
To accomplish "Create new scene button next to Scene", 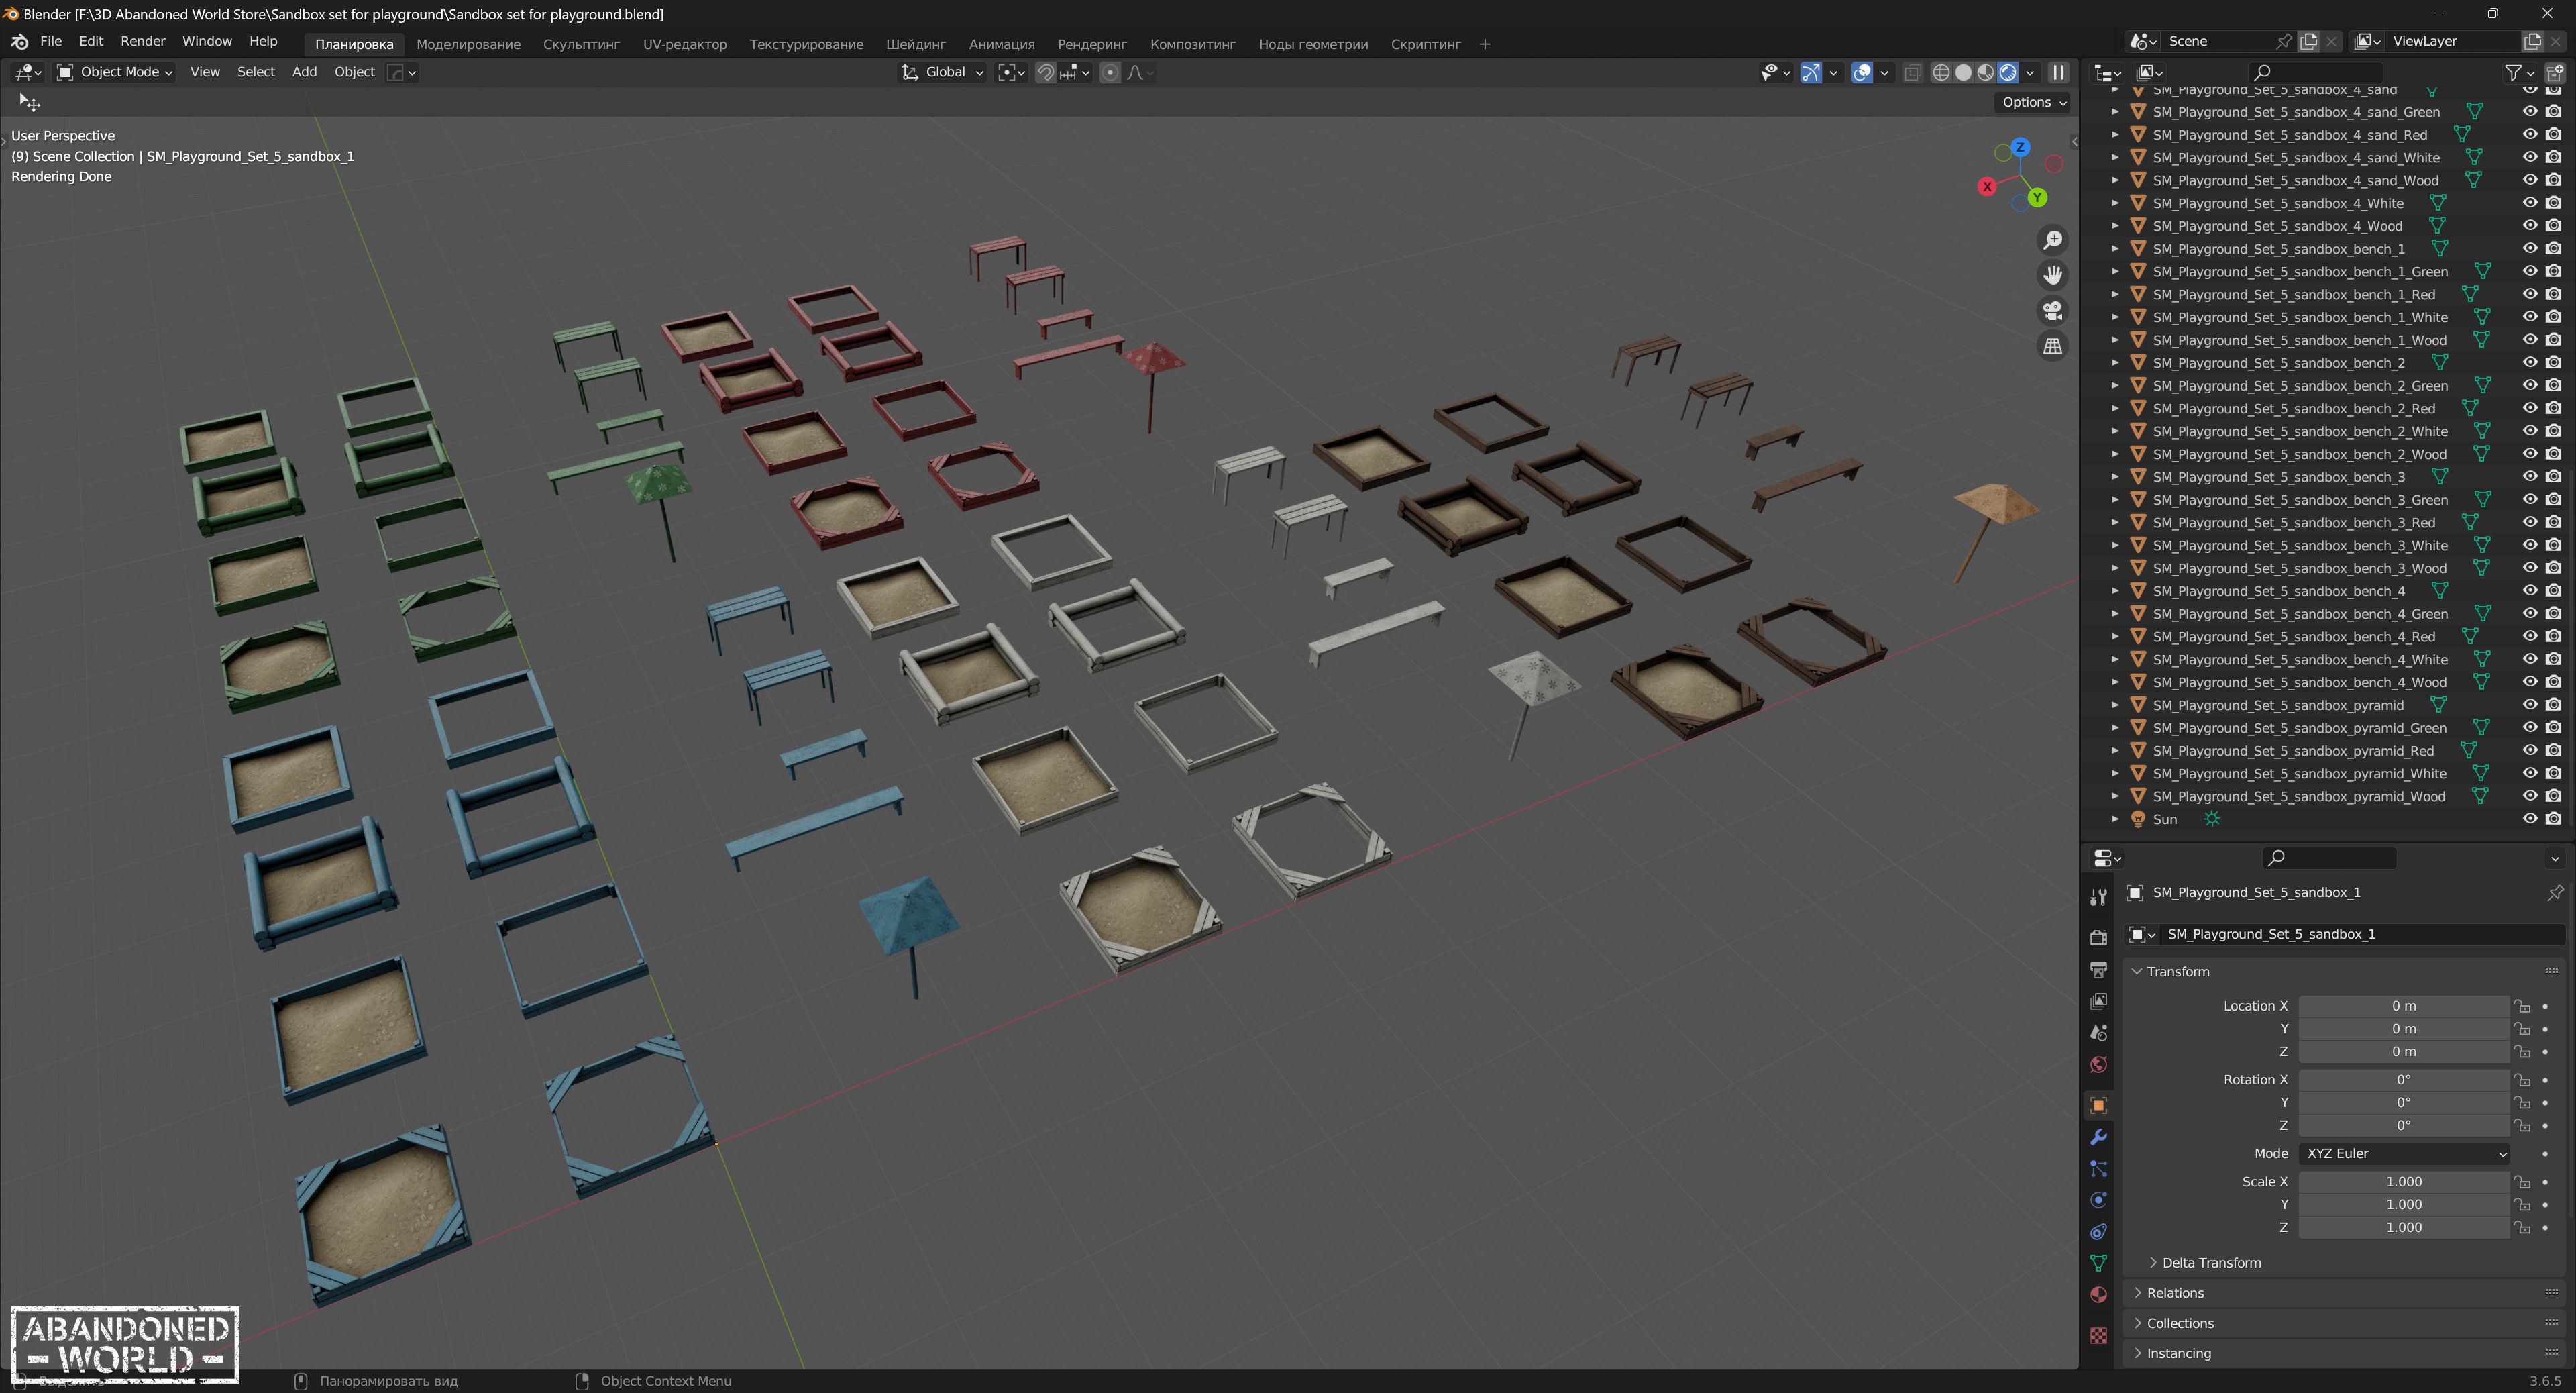I will [x=2308, y=41].
